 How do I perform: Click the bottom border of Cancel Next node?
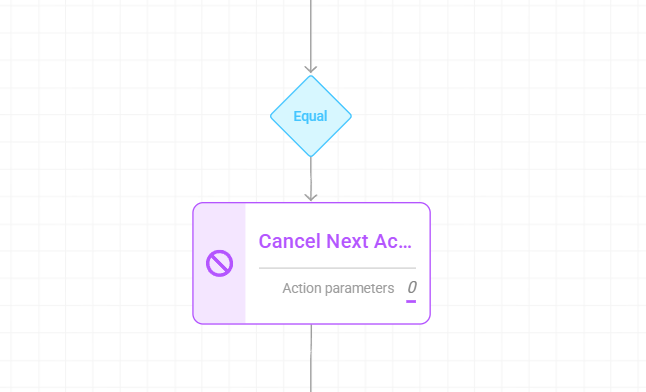[x=311, y=324]
